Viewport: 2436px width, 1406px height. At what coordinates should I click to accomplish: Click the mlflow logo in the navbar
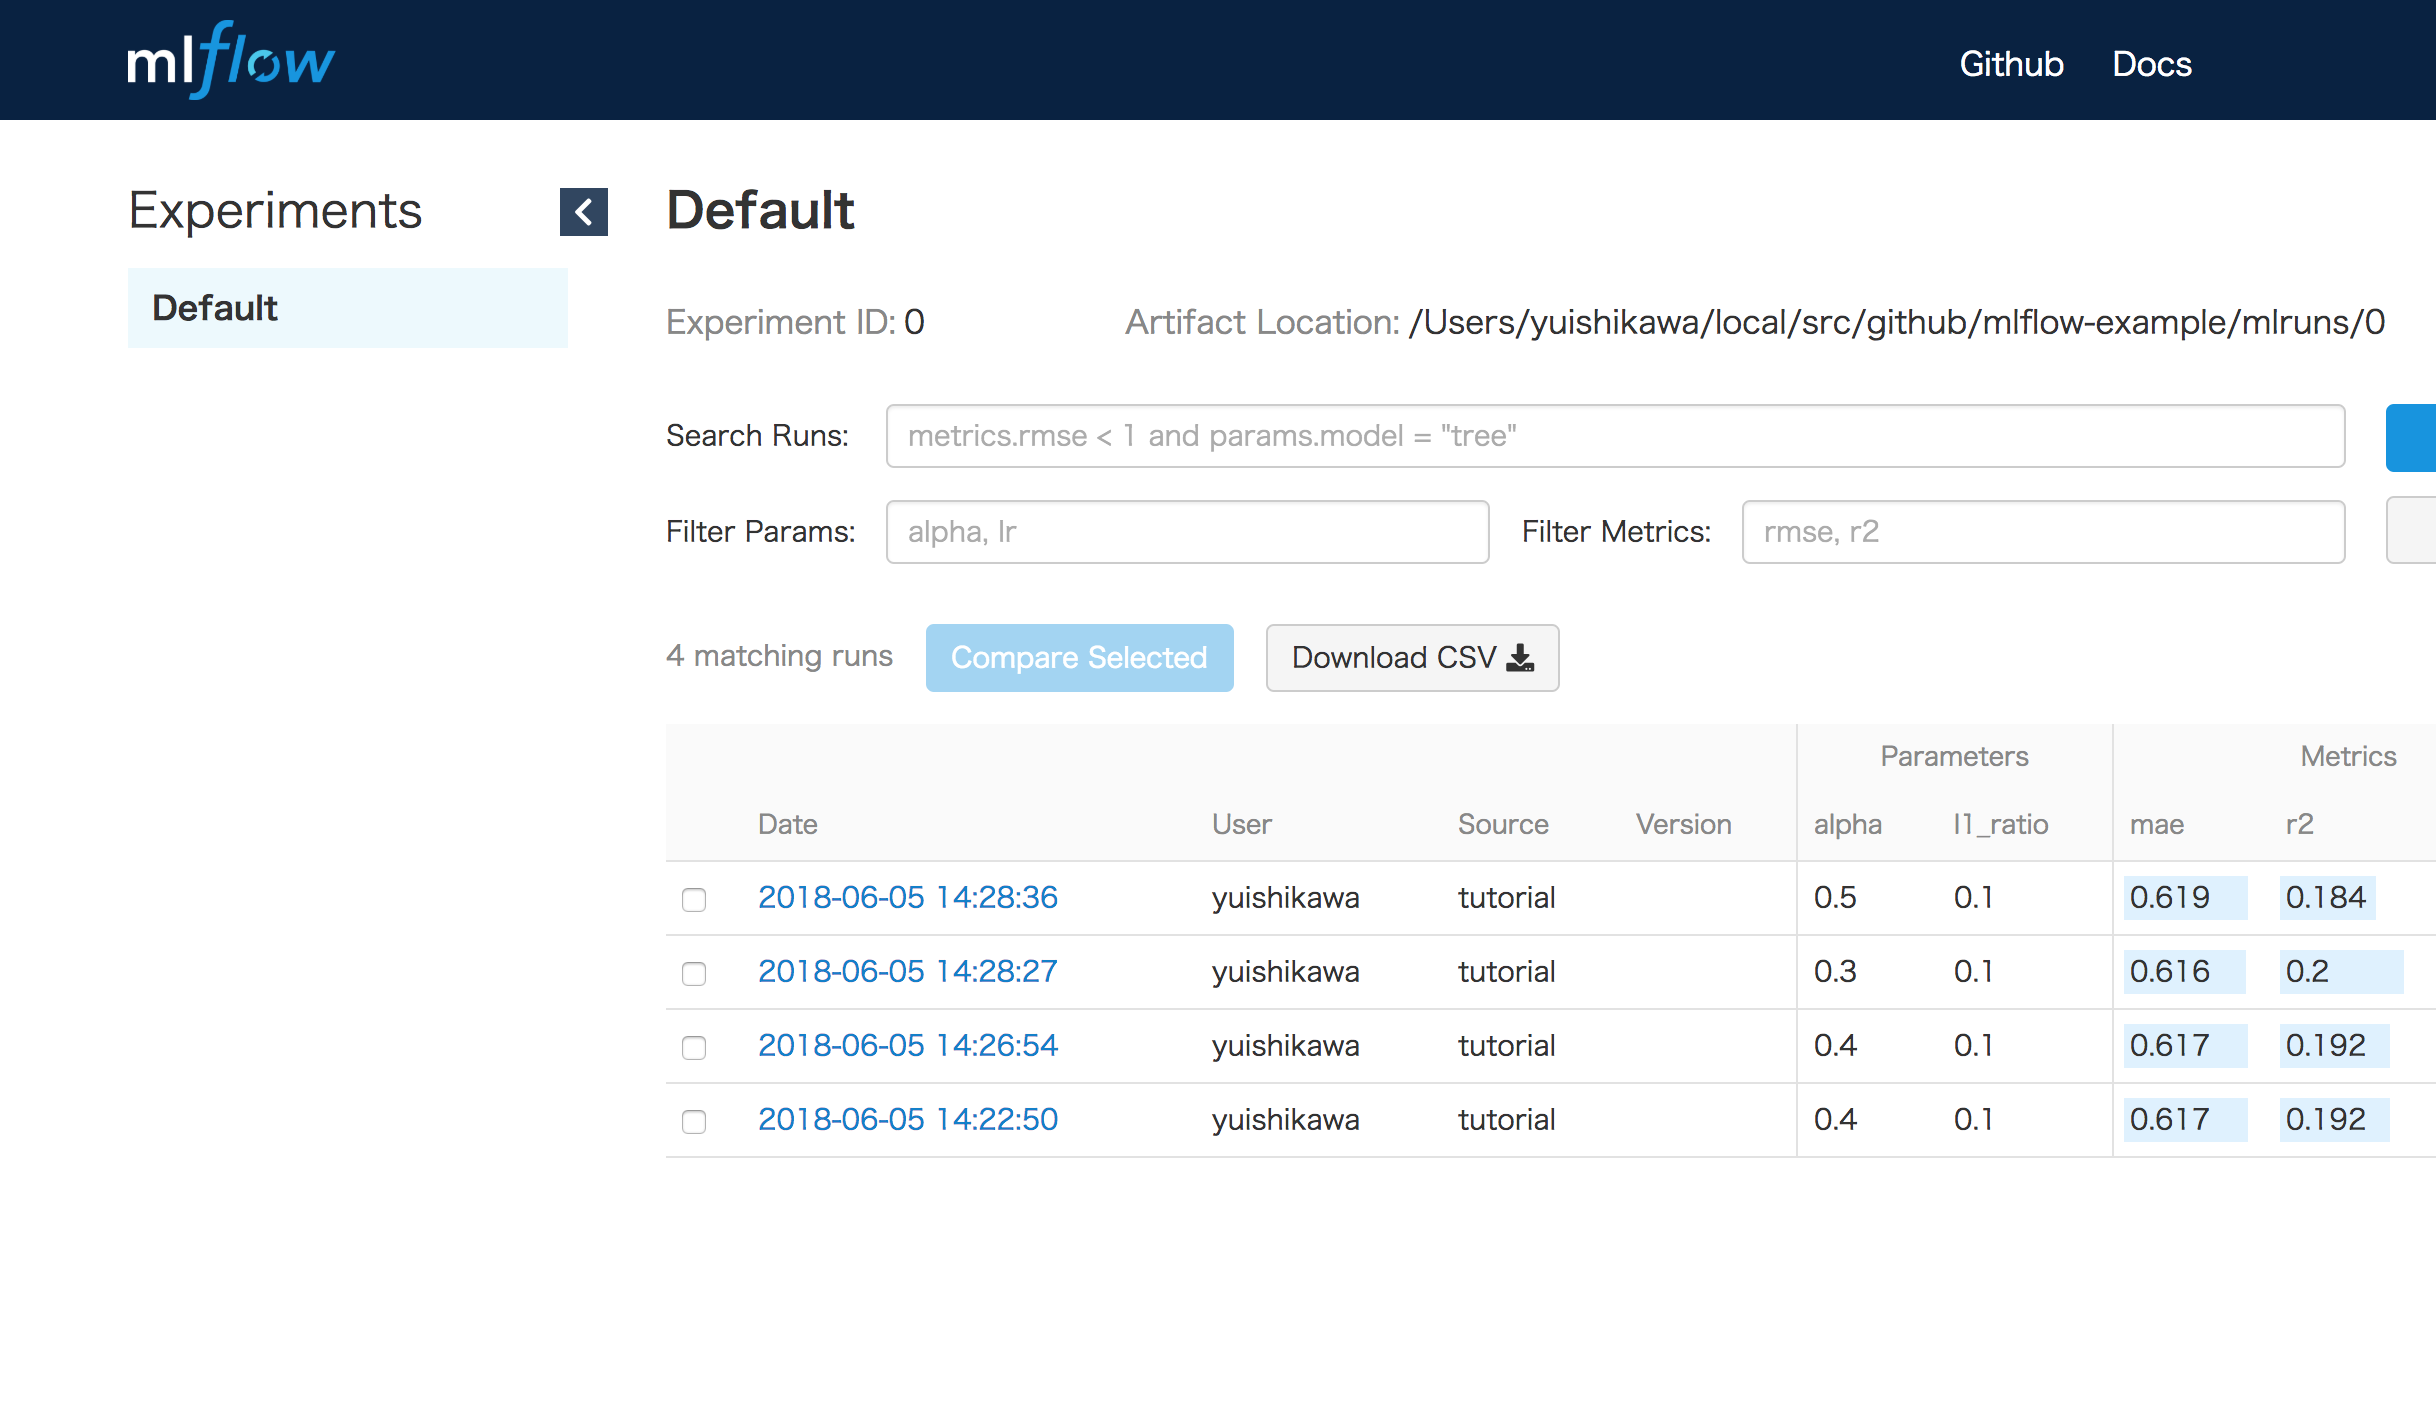[231, 60]
